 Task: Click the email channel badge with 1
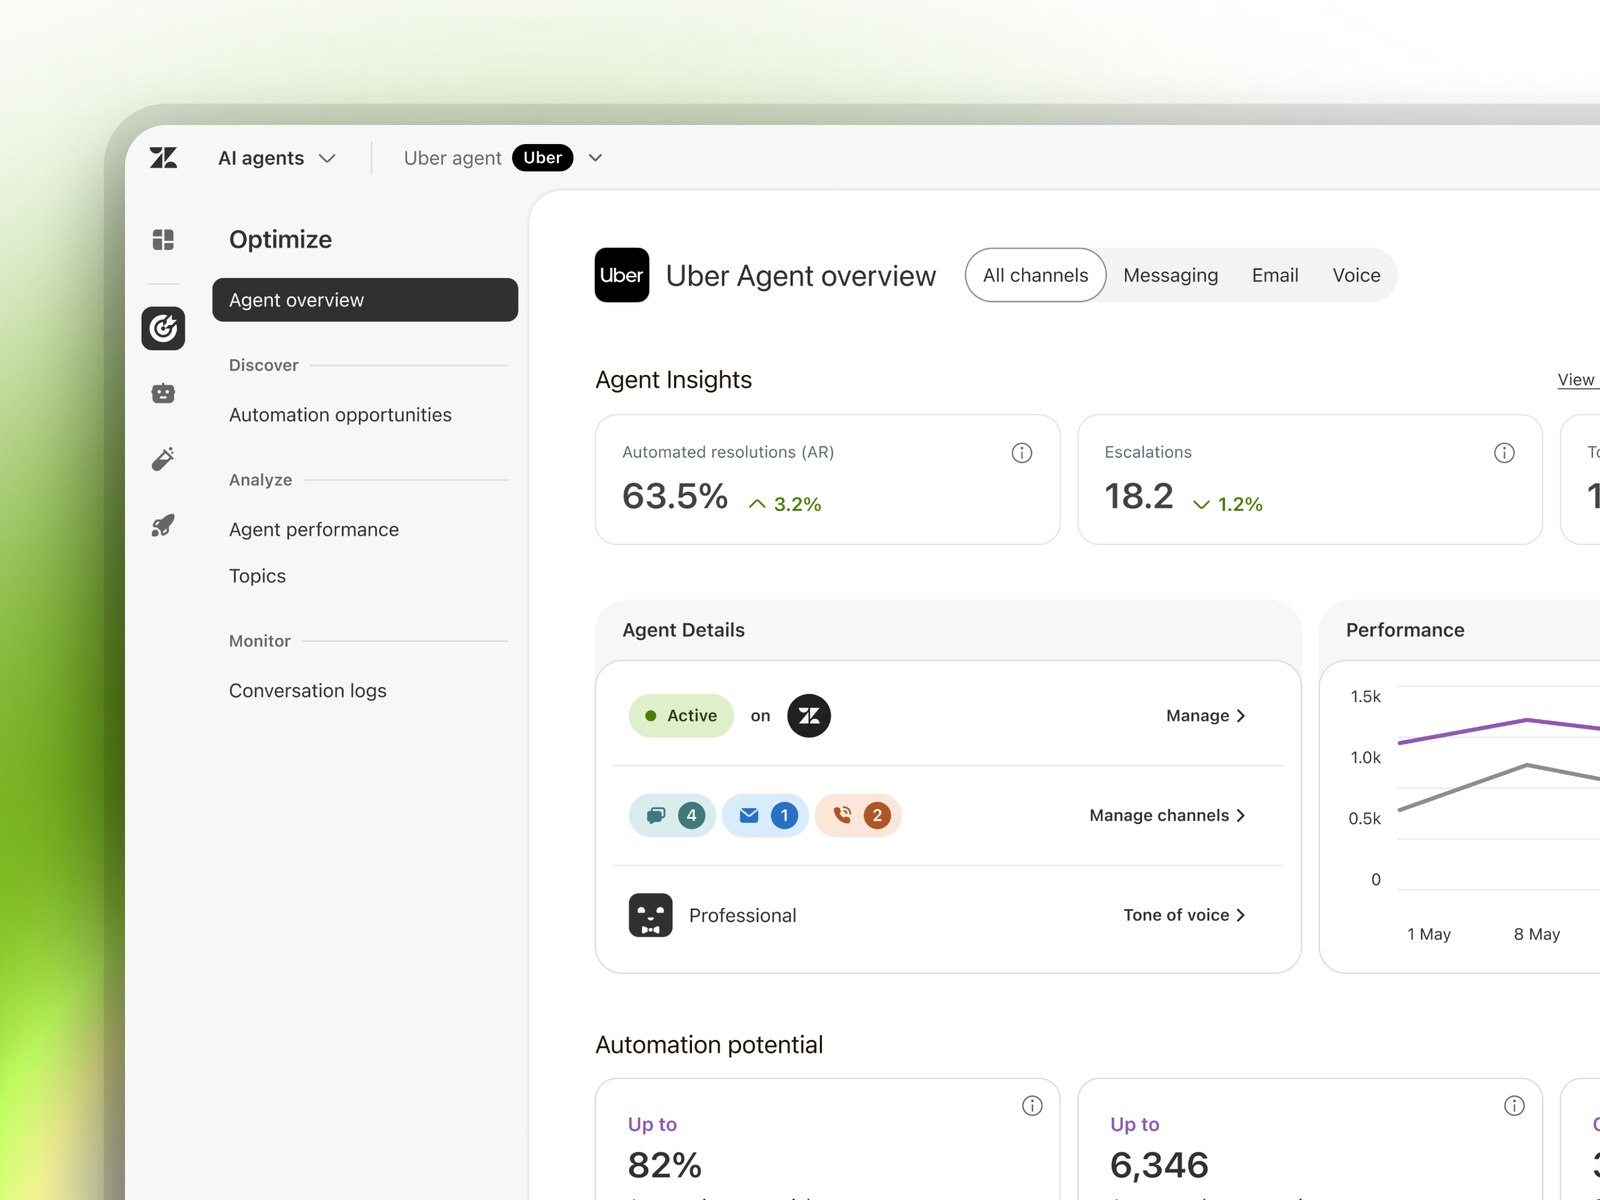(x=765, y=815)
